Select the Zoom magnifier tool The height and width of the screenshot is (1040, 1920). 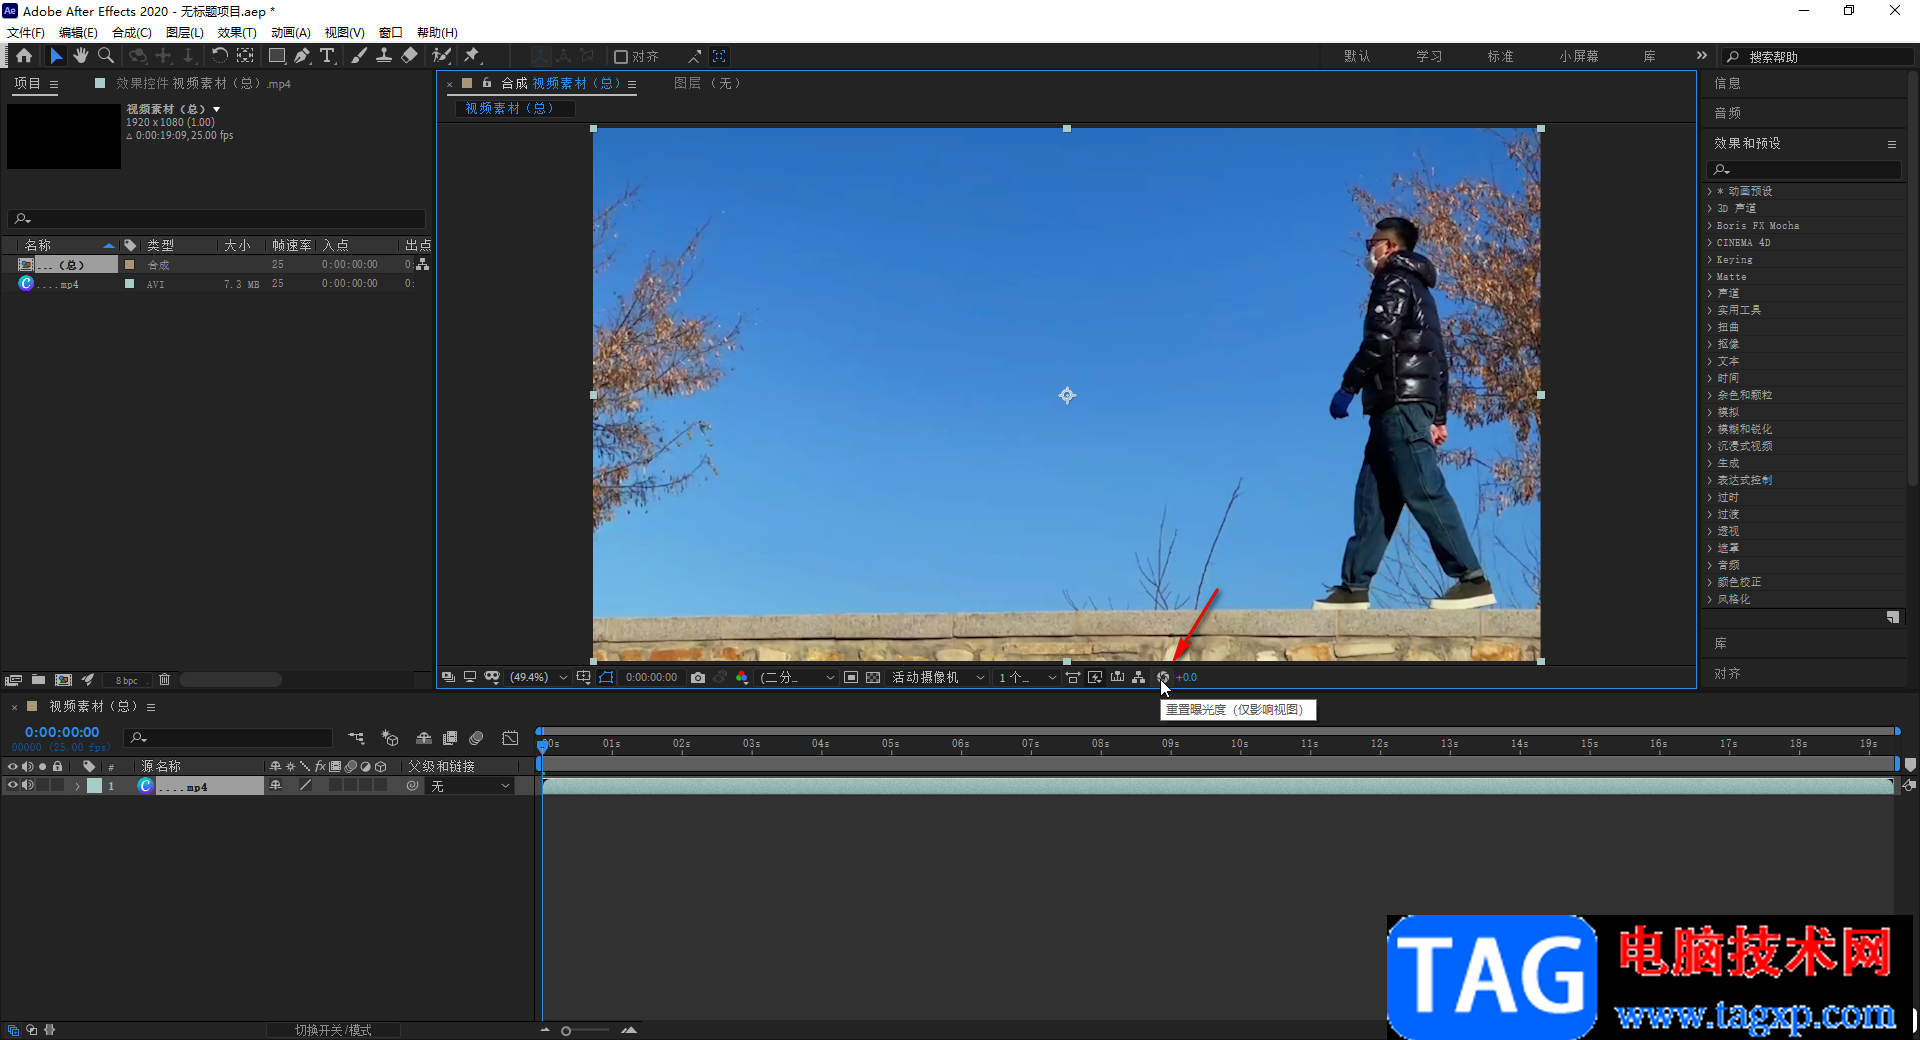106,56
